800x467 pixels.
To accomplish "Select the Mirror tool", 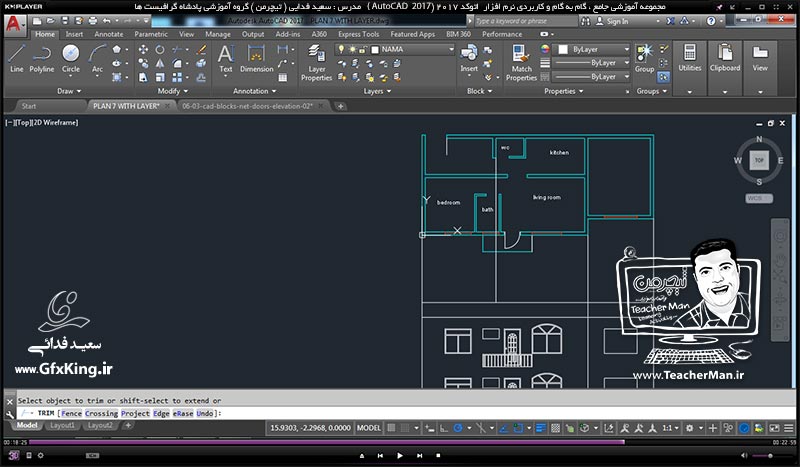I will [x=160, y=63].
